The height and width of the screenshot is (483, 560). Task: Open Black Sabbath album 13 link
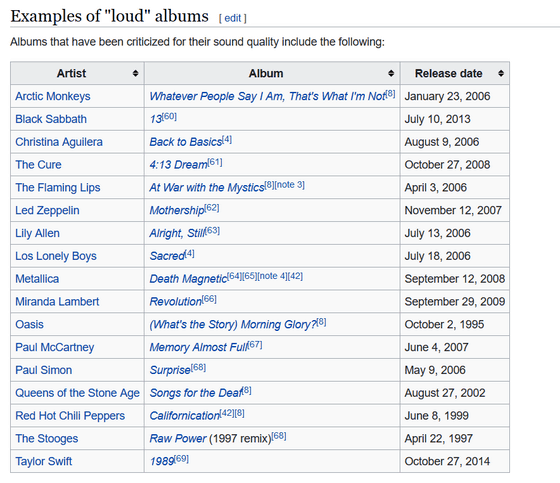pyautogui.click(x=156, y=119)
